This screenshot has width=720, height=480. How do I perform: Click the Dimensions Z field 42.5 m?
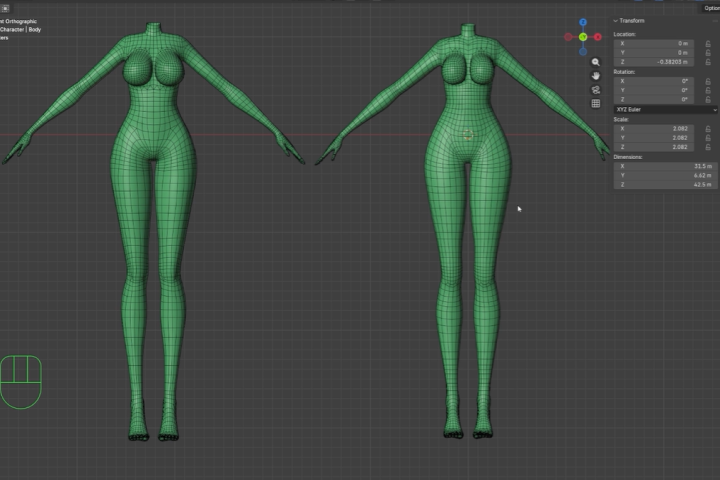(x=666, y=185)
